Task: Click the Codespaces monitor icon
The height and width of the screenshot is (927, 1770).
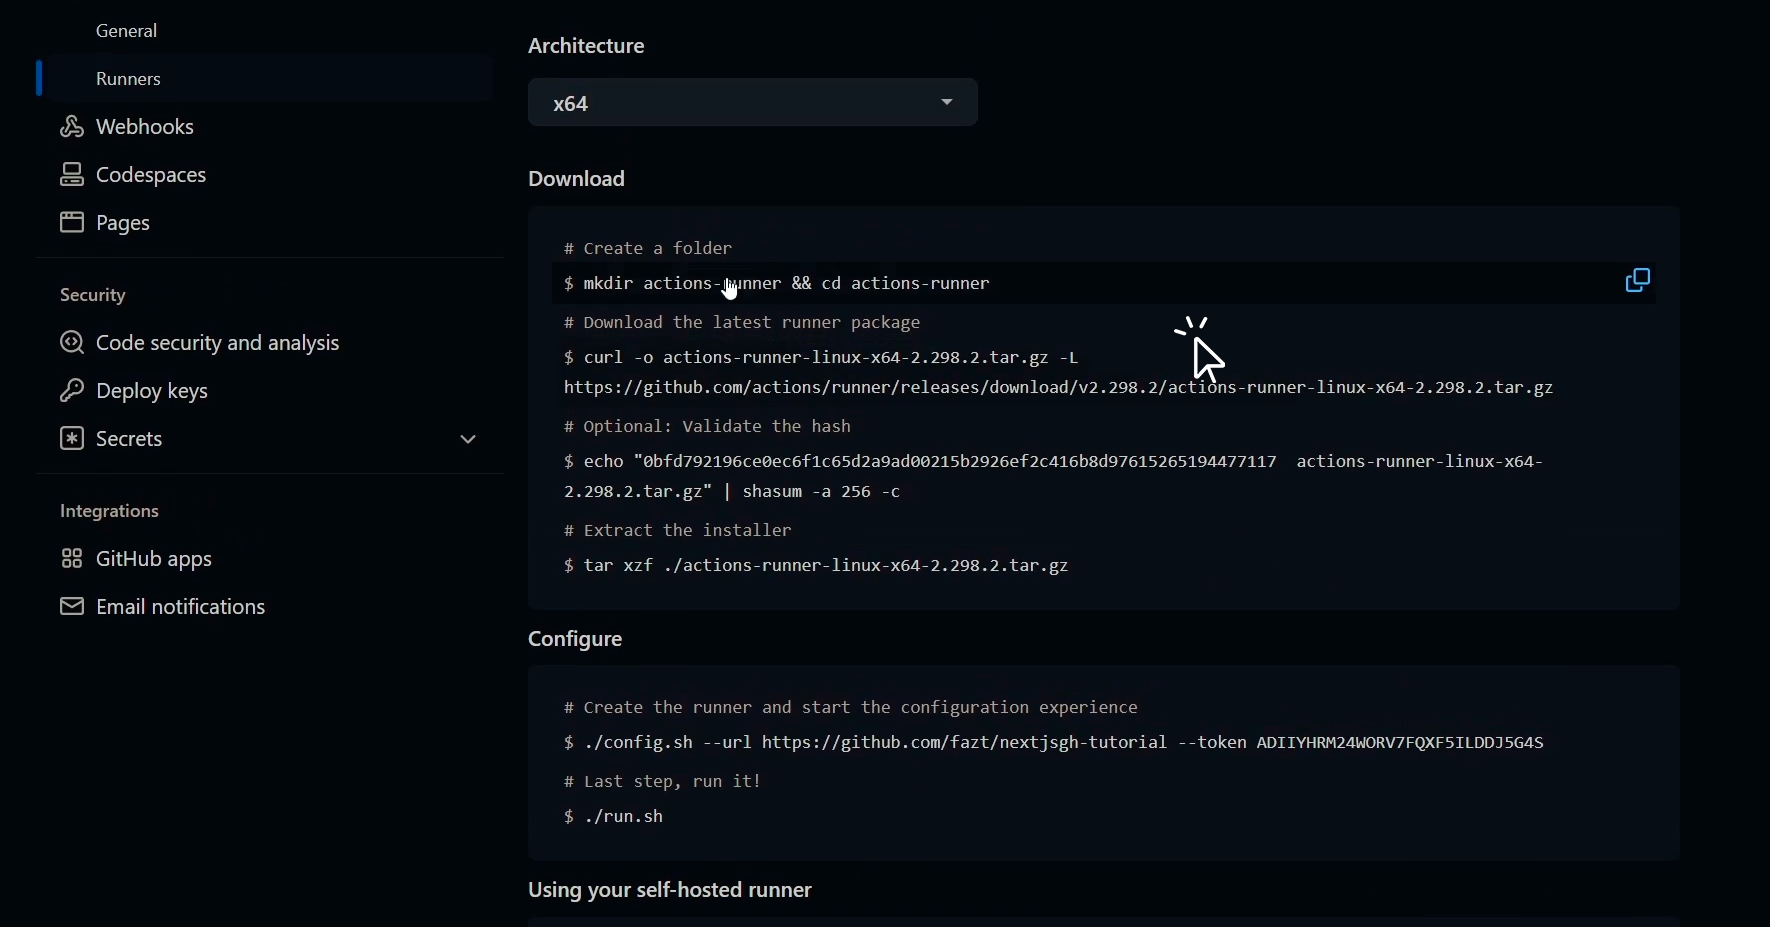Action: pos(71,175)
